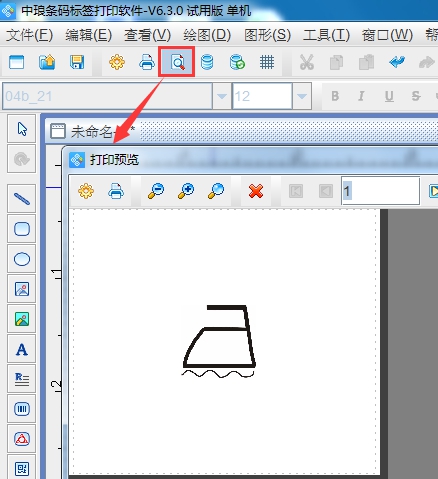Click the printer icon in print preview
The width and height of the screenshot is (438, 479).
(x=116, y=191)
